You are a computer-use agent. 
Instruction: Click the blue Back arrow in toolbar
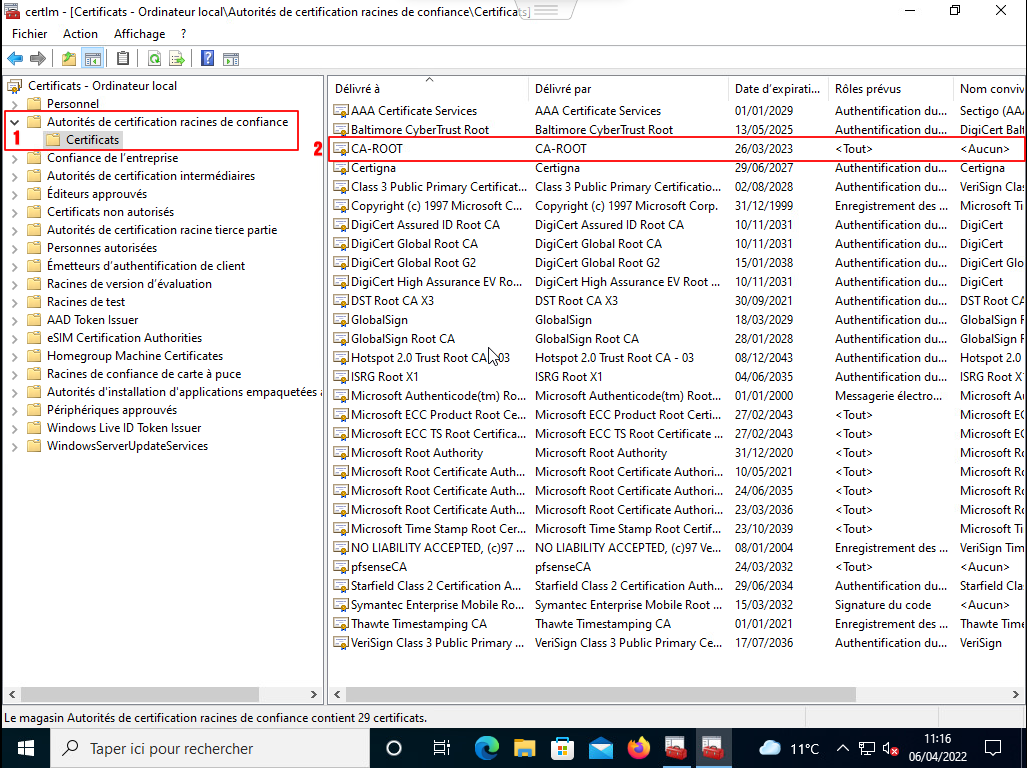click(15, 58)
